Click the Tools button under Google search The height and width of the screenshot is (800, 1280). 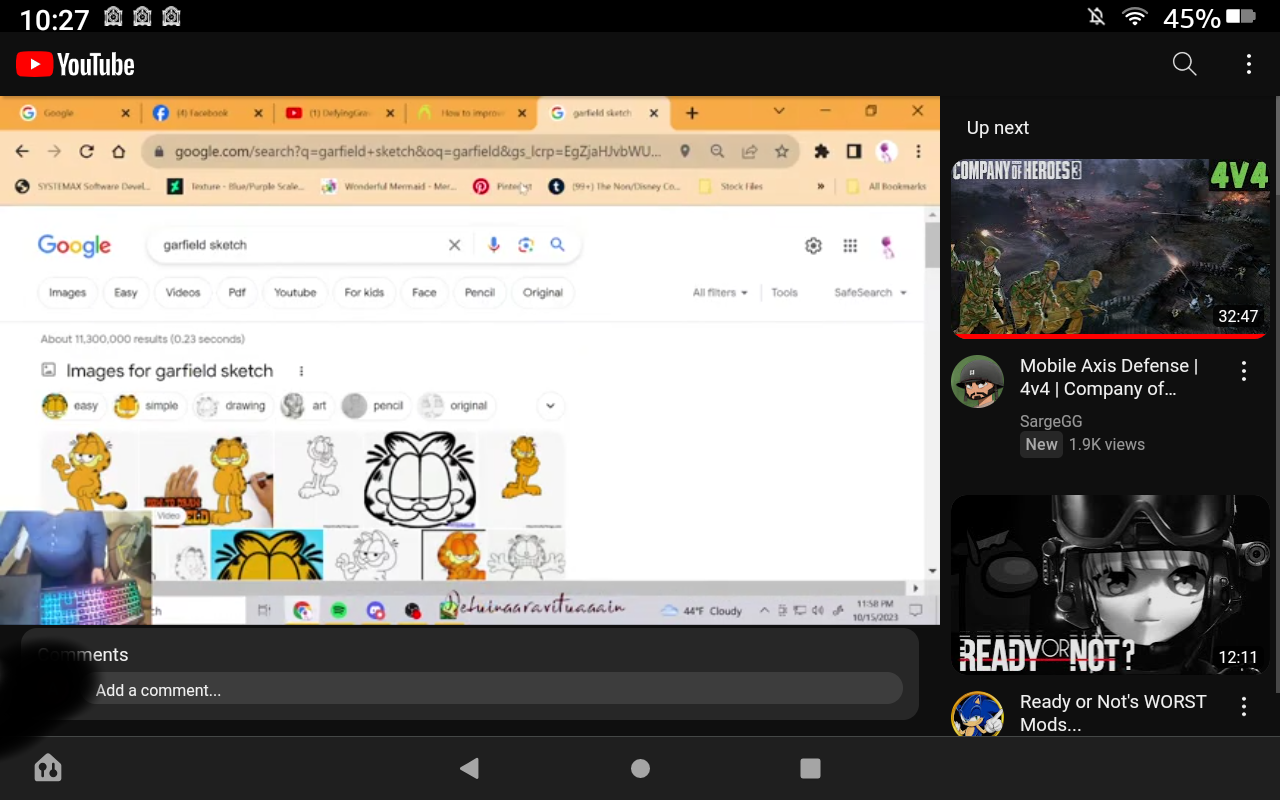tap(784, 293)
